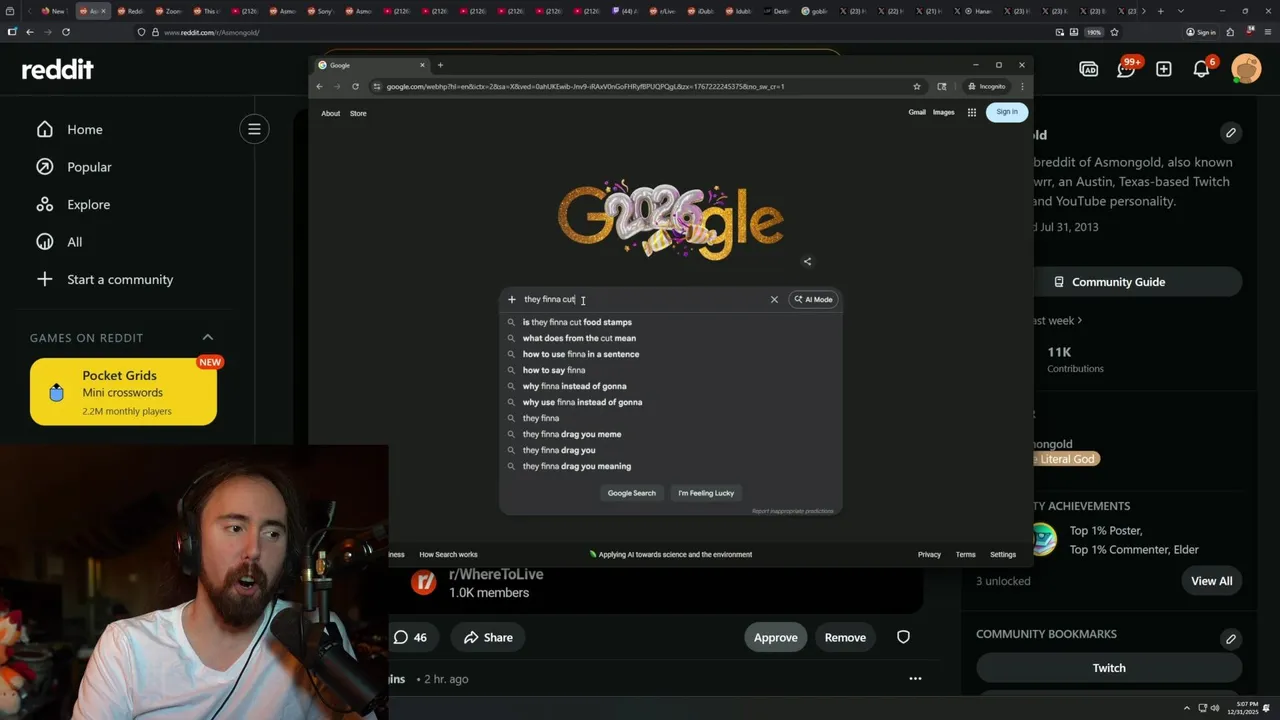Click the blue Sign in button on Google

point(1007,112)
